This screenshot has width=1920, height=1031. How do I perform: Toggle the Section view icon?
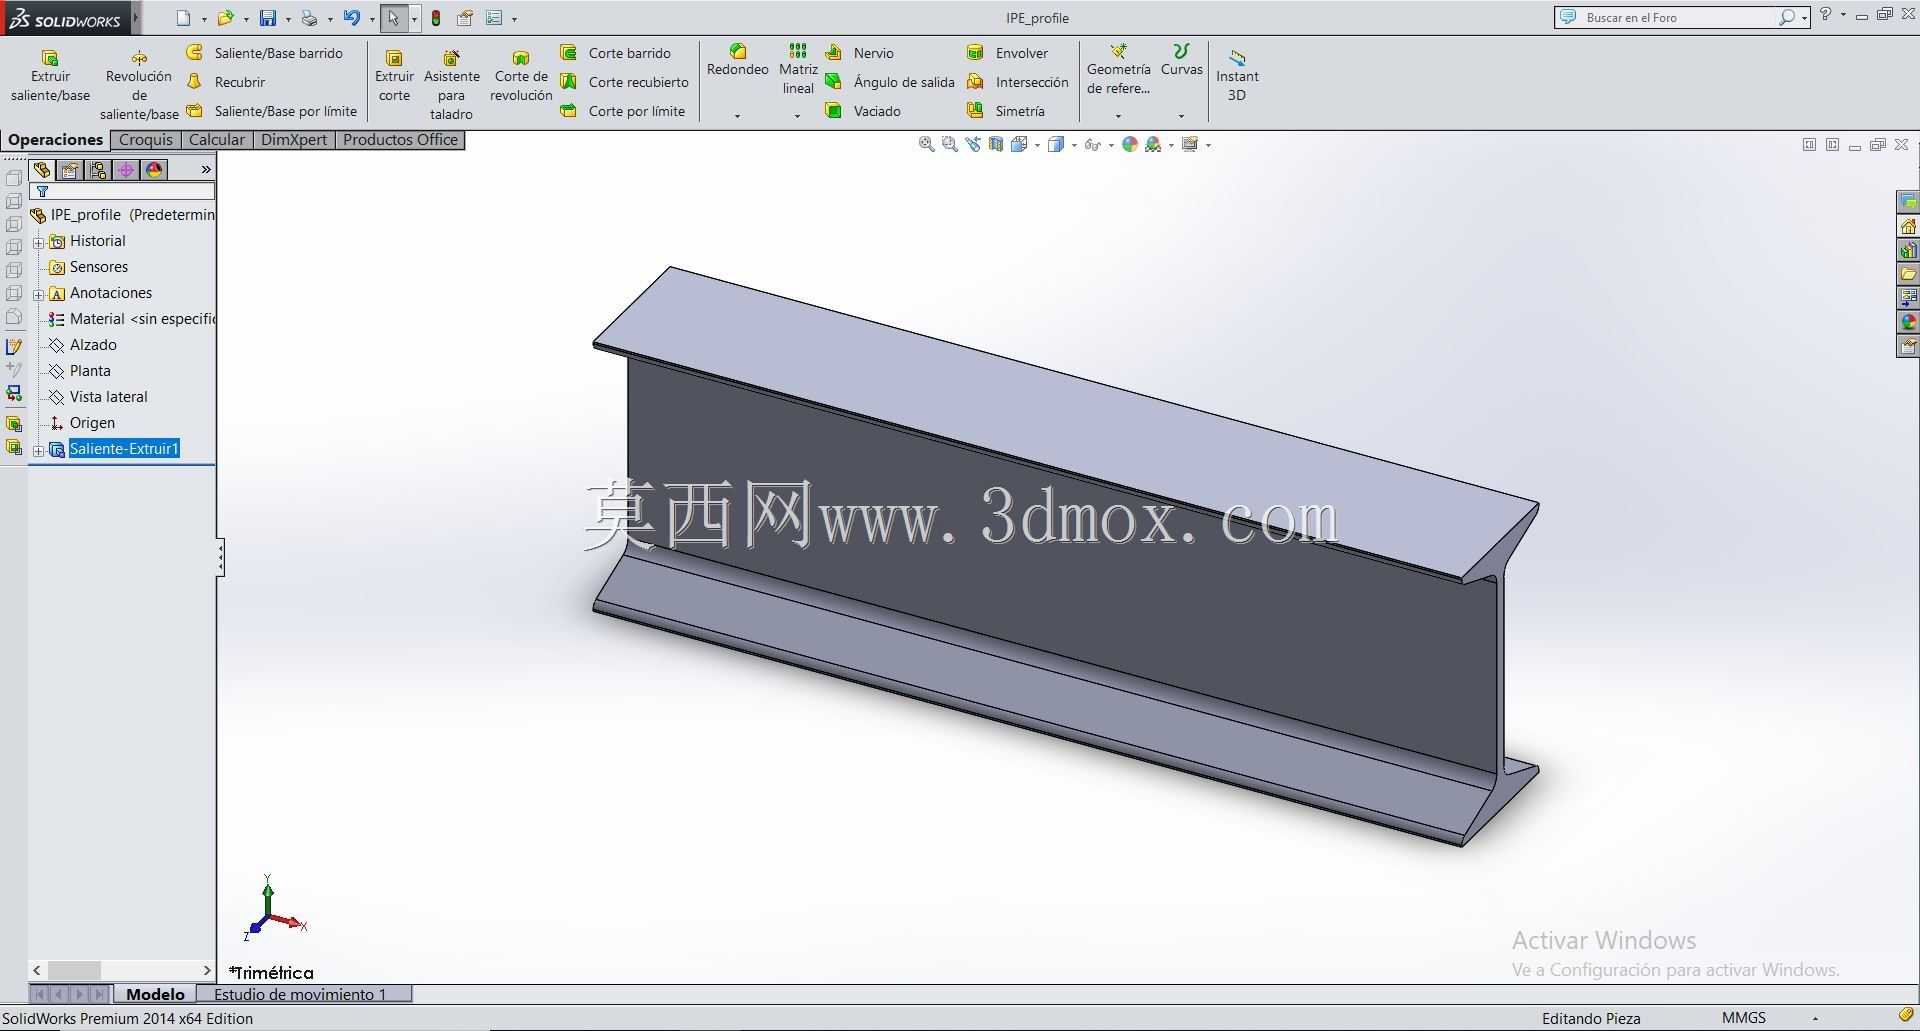996,145
